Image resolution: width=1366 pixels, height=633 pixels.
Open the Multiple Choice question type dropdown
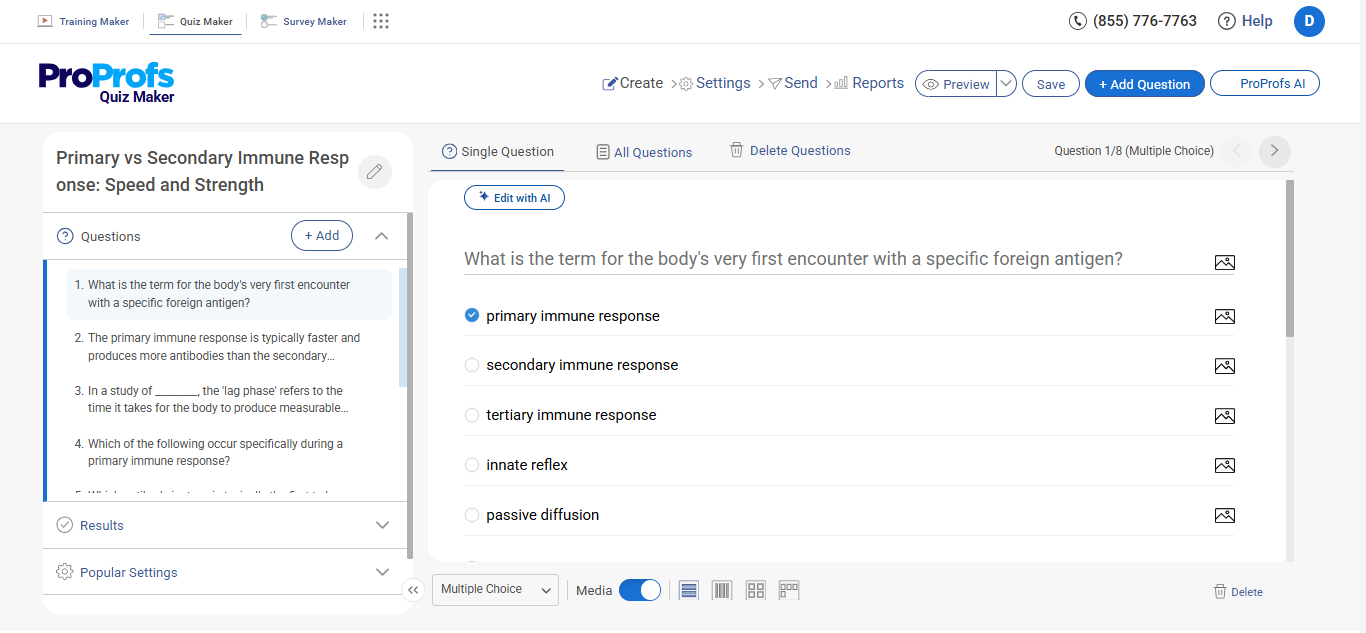click(x=495, y=590)
